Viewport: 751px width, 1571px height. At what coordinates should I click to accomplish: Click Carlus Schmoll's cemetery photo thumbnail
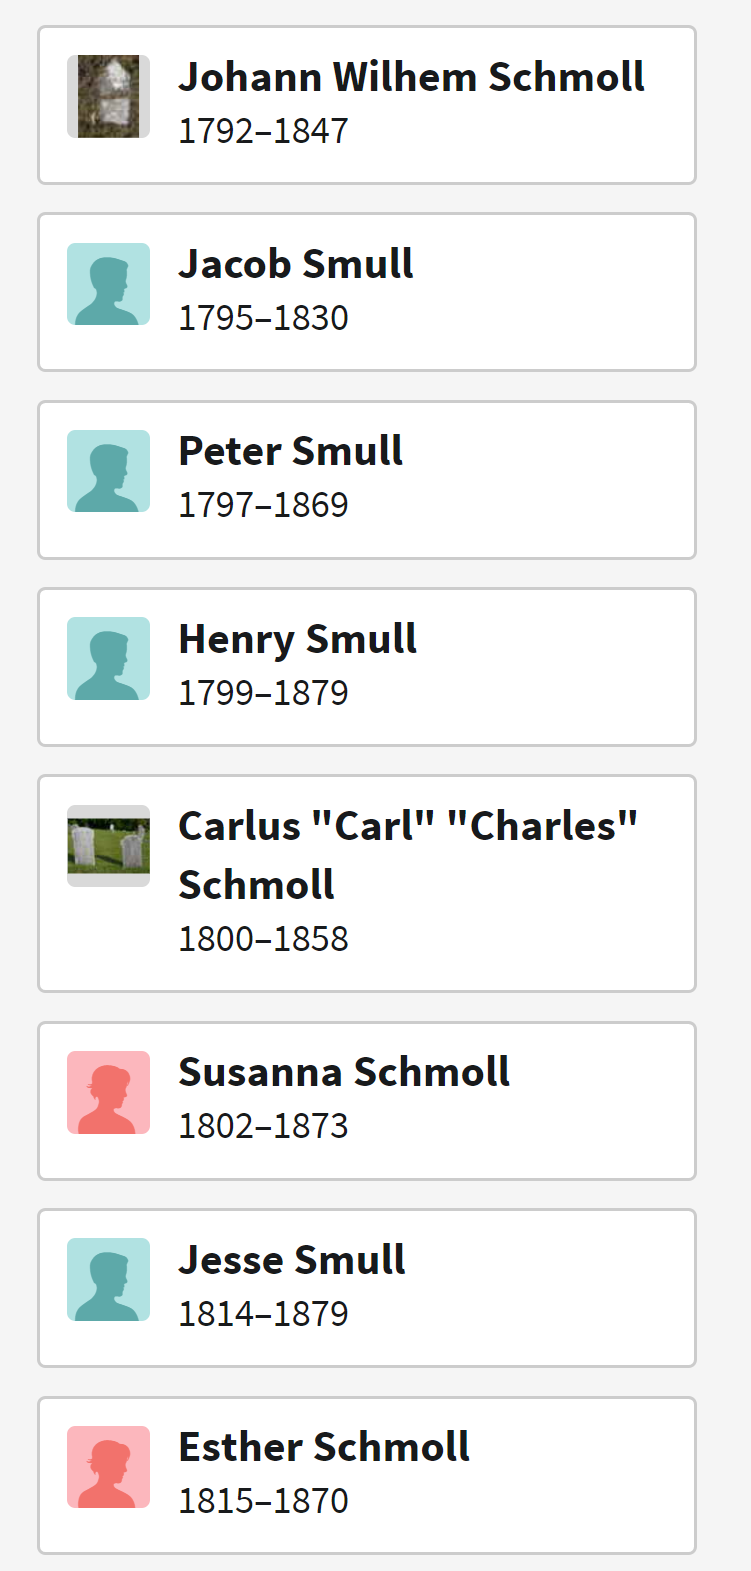pyautogui.click(x=108, y=846)
